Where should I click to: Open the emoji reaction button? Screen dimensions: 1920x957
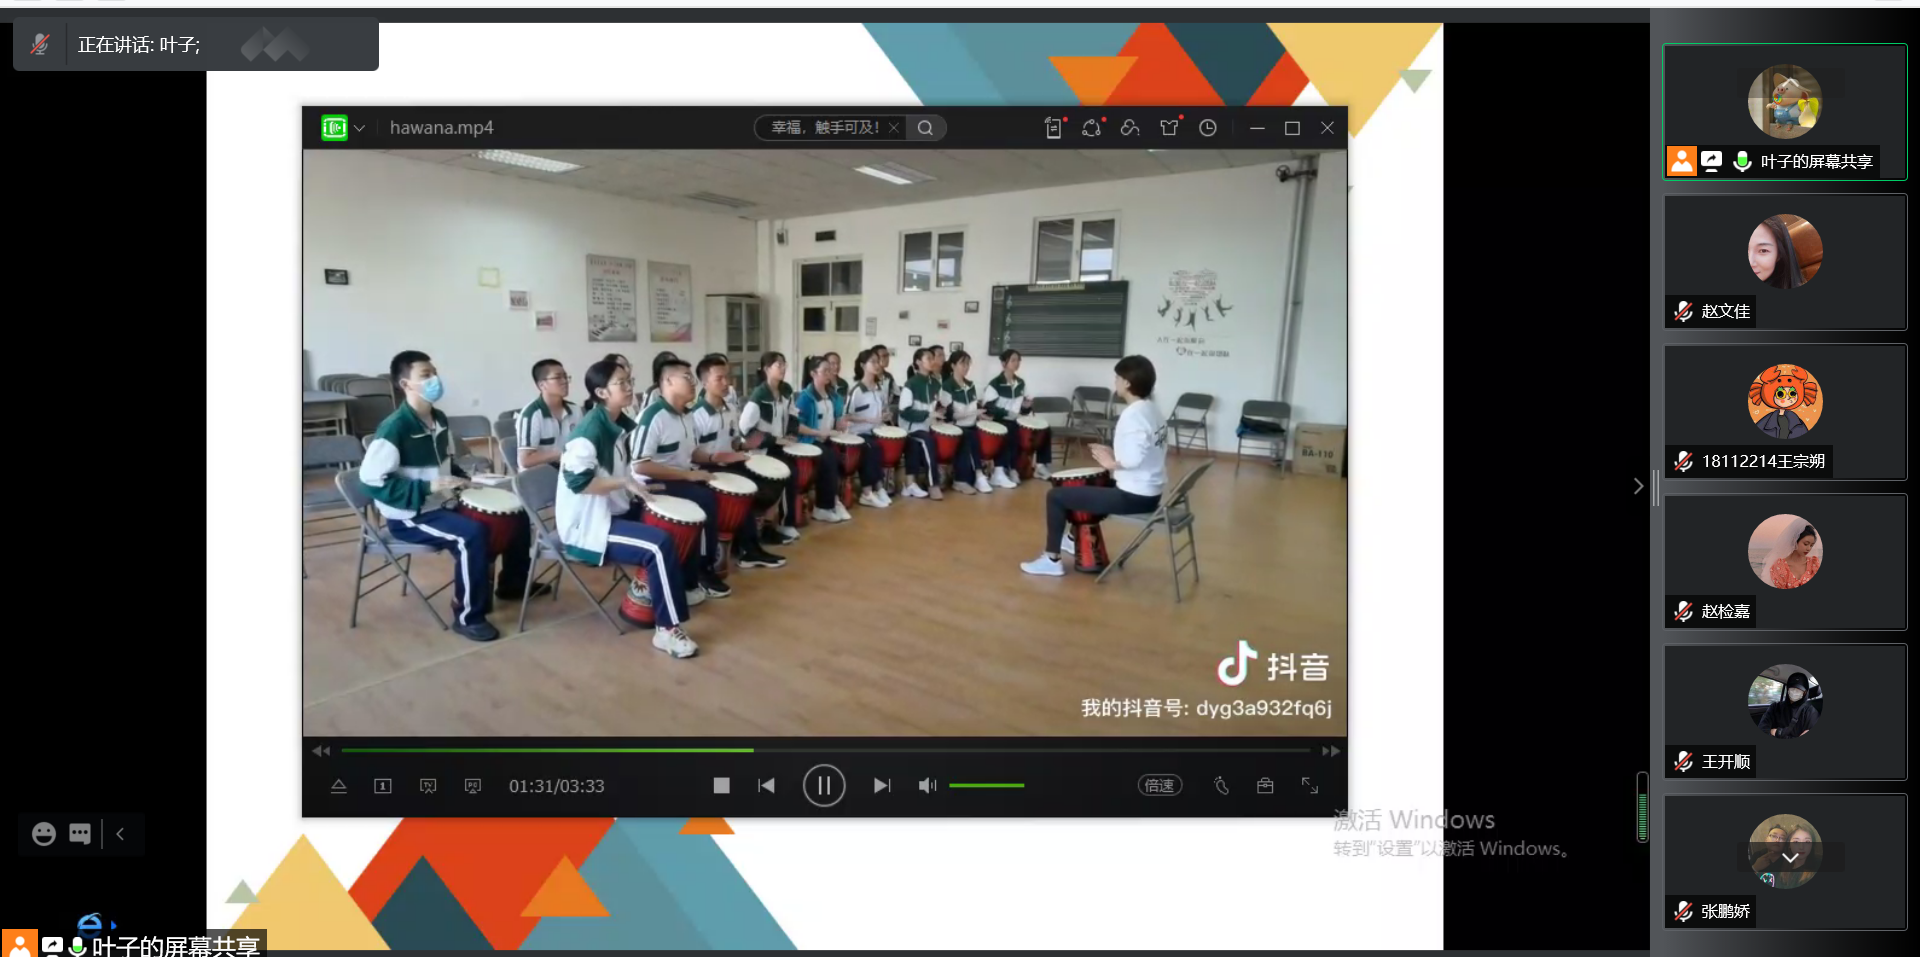[44, 834]
